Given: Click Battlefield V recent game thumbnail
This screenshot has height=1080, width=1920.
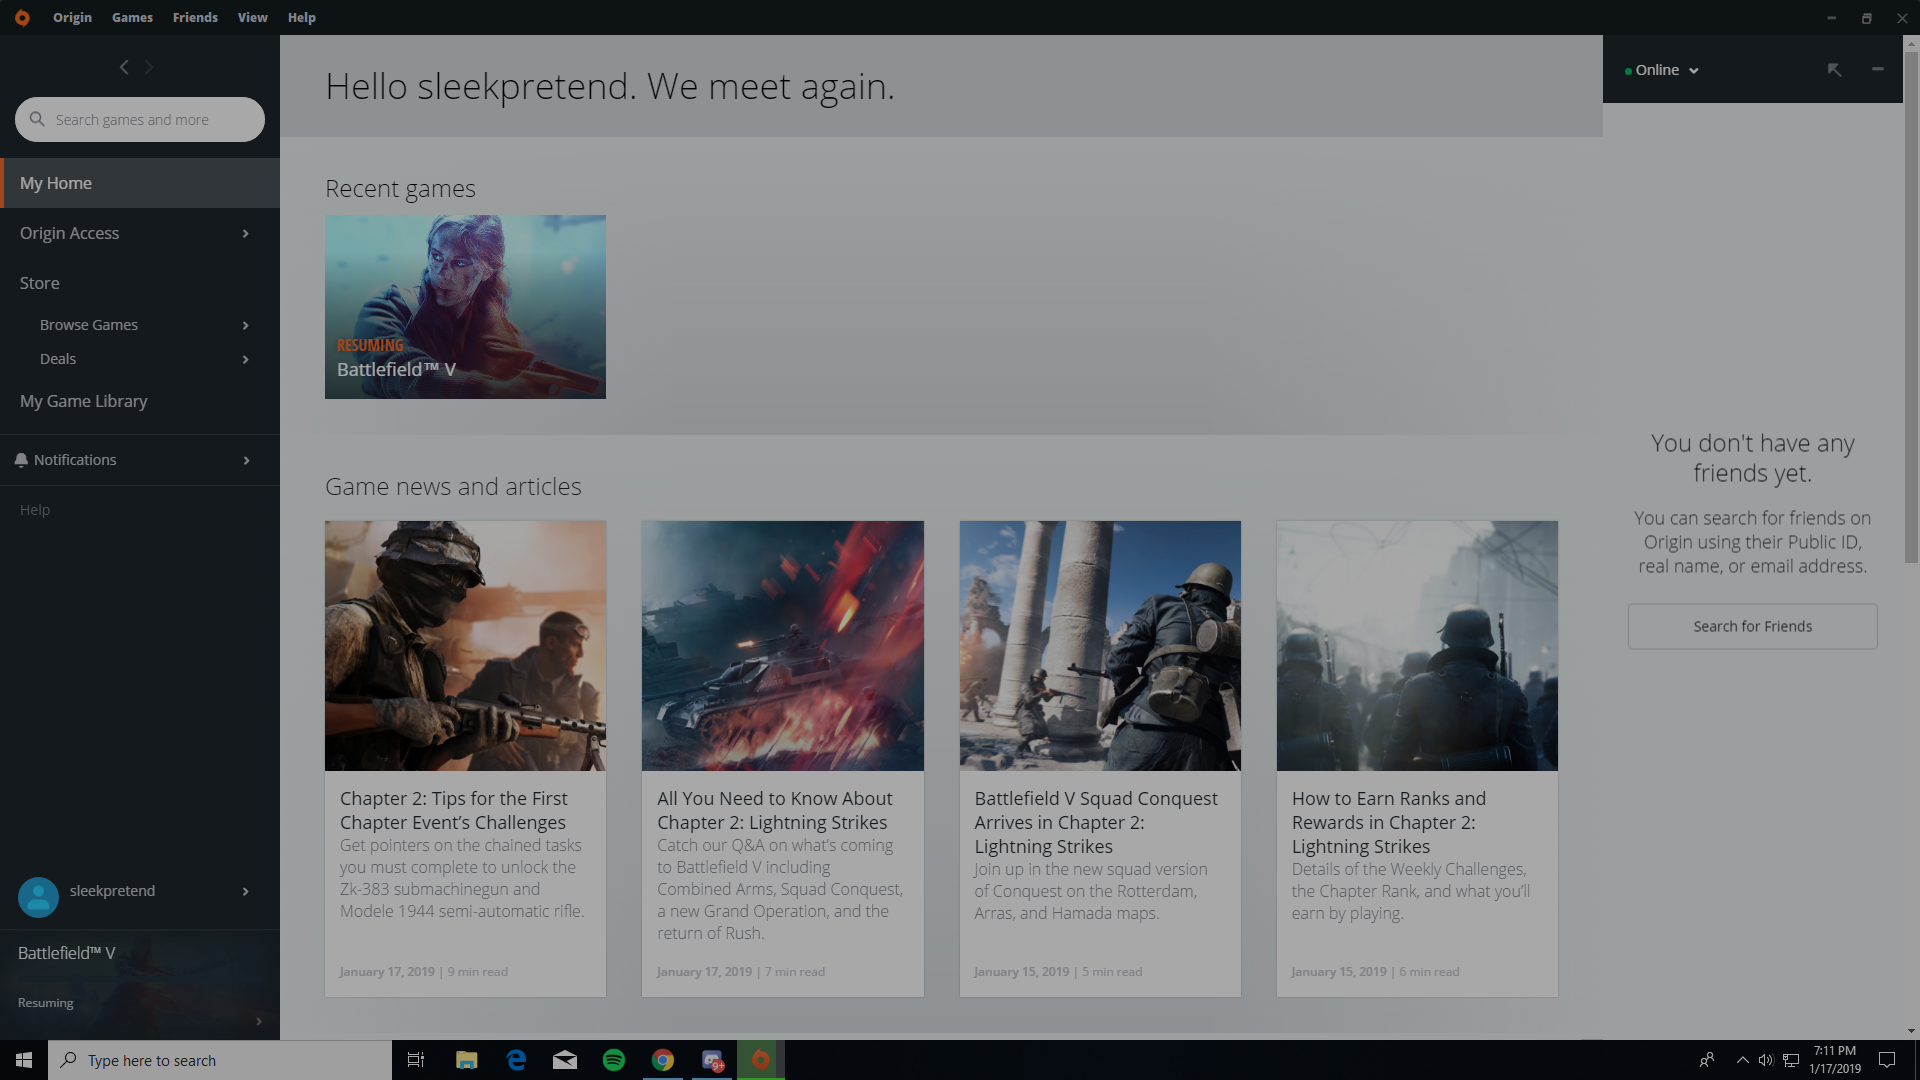Looking at the screenshot, I should [465, 307].
